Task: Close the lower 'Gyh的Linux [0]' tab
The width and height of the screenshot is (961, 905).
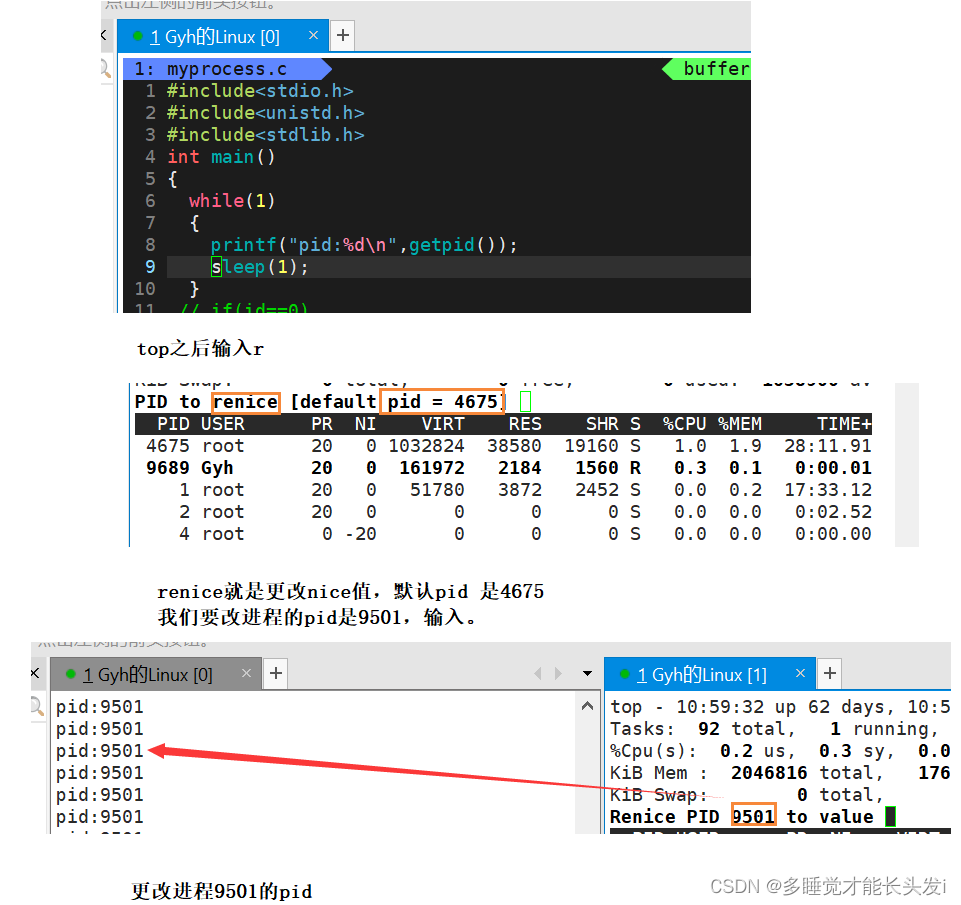Action: click(246, 673)
